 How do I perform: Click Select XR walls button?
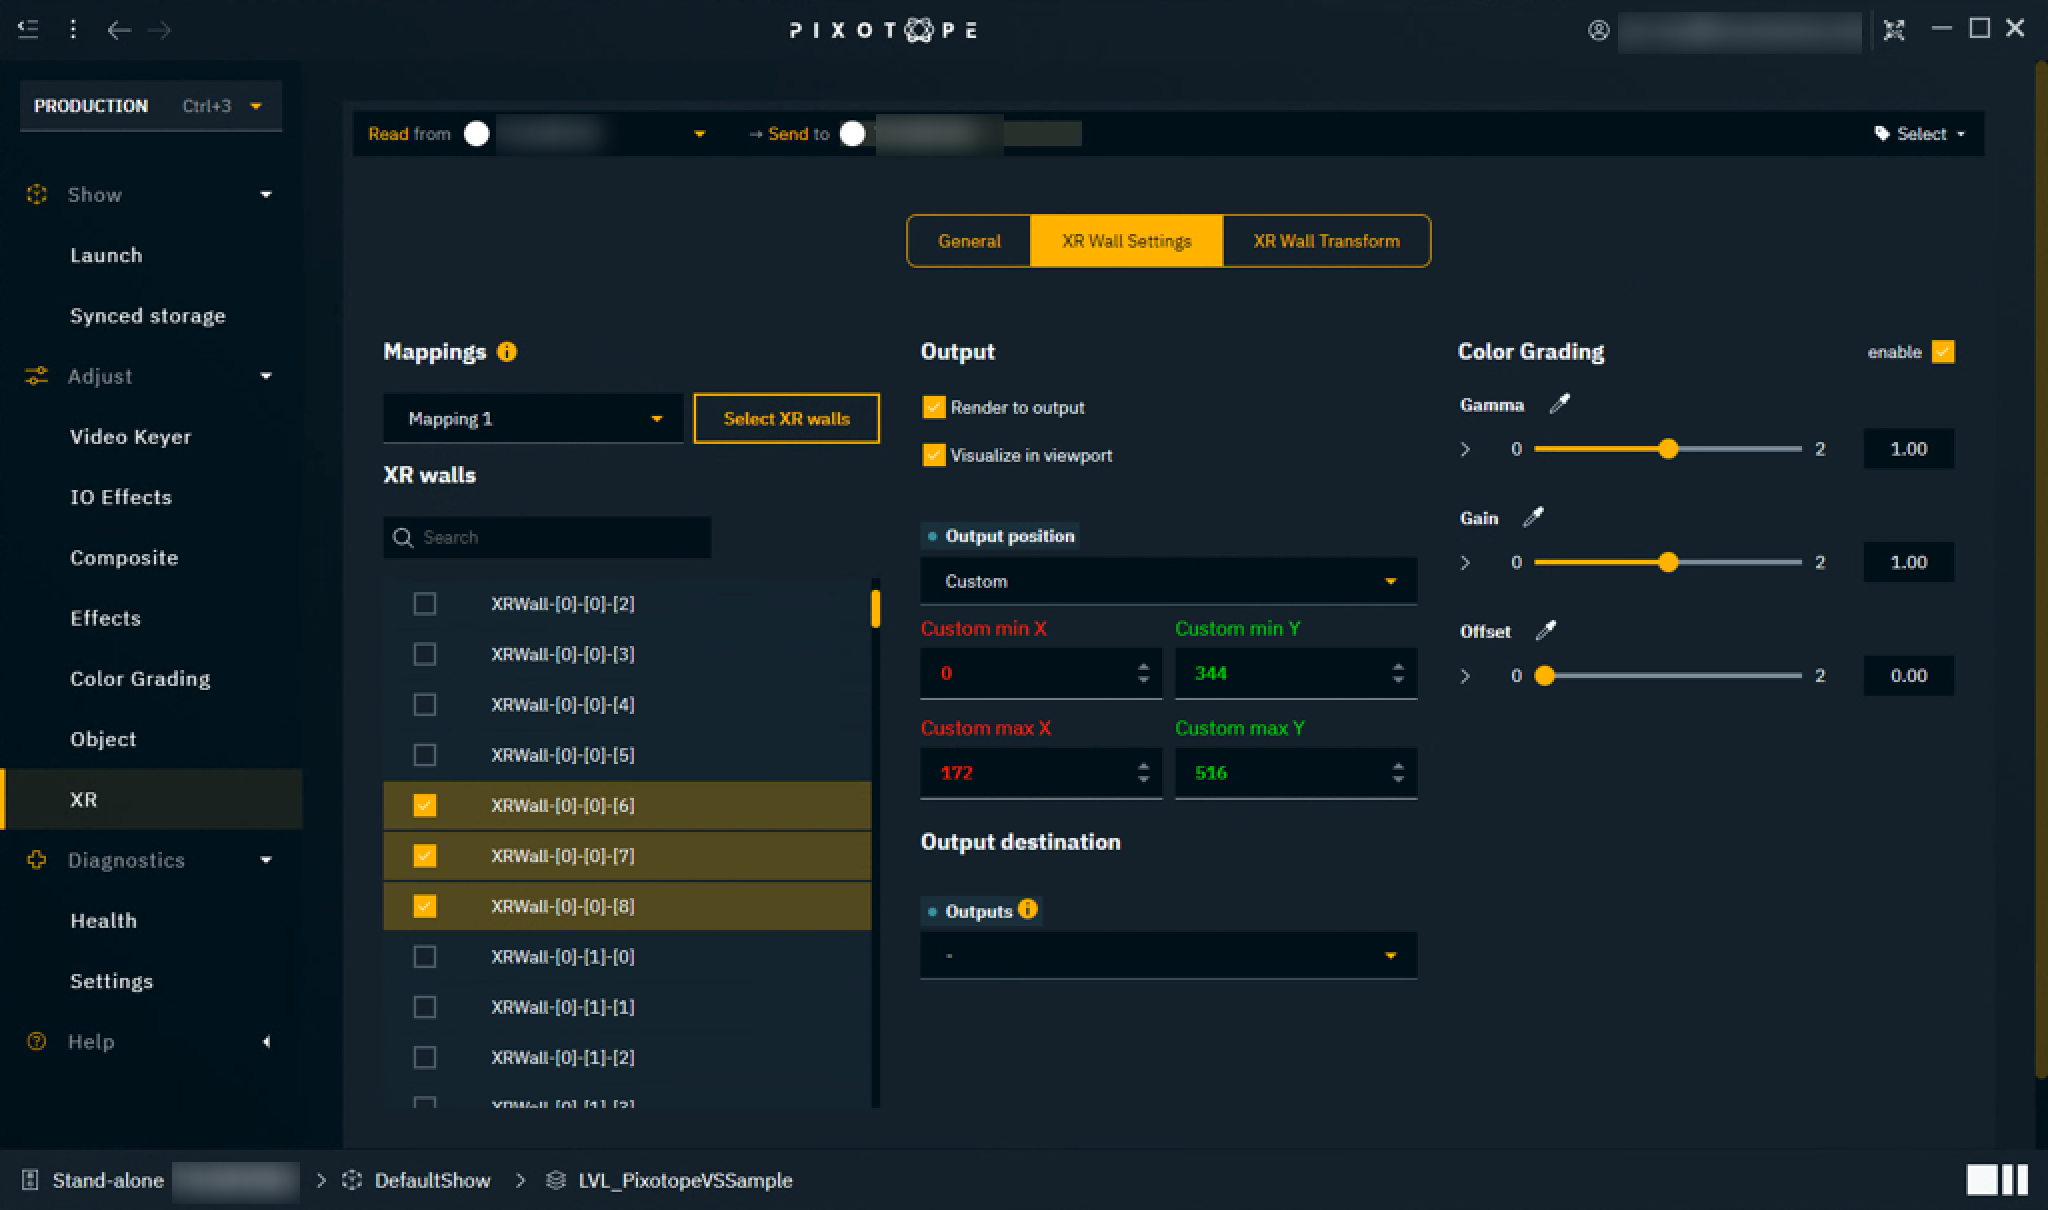[786, 419]
